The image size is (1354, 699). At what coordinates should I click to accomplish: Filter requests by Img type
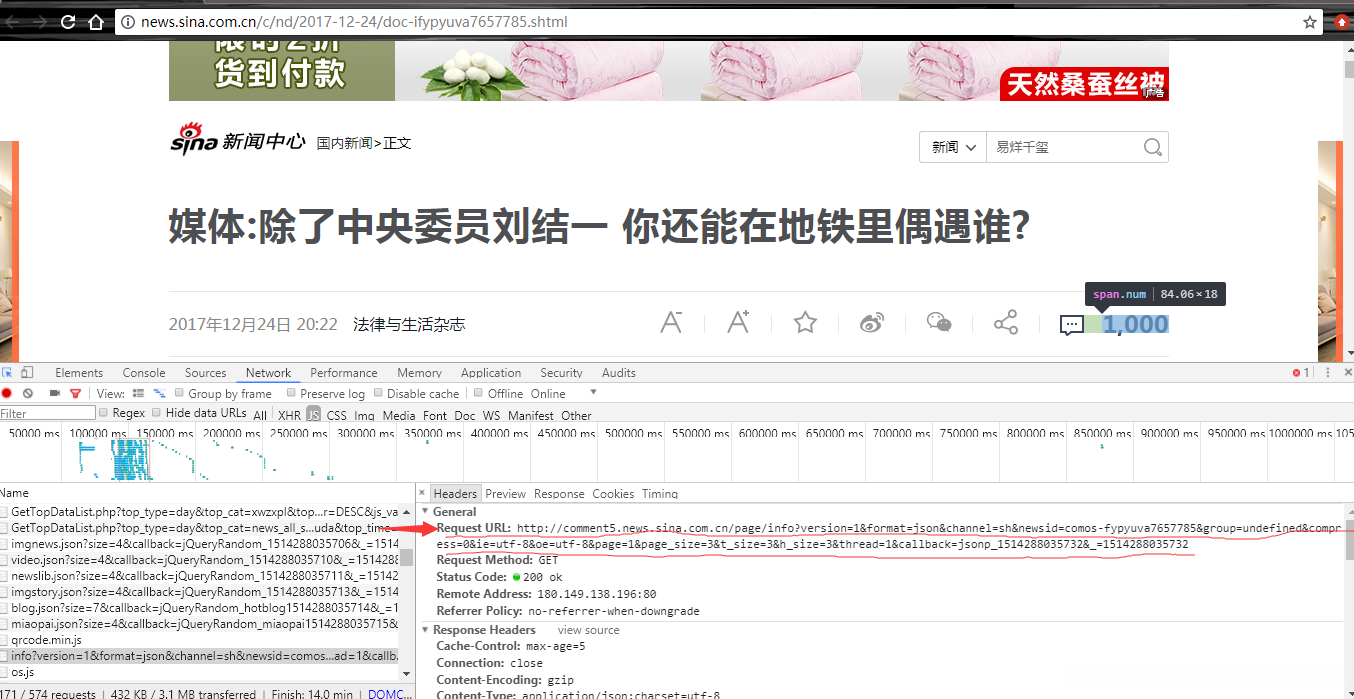click(364, 415)
